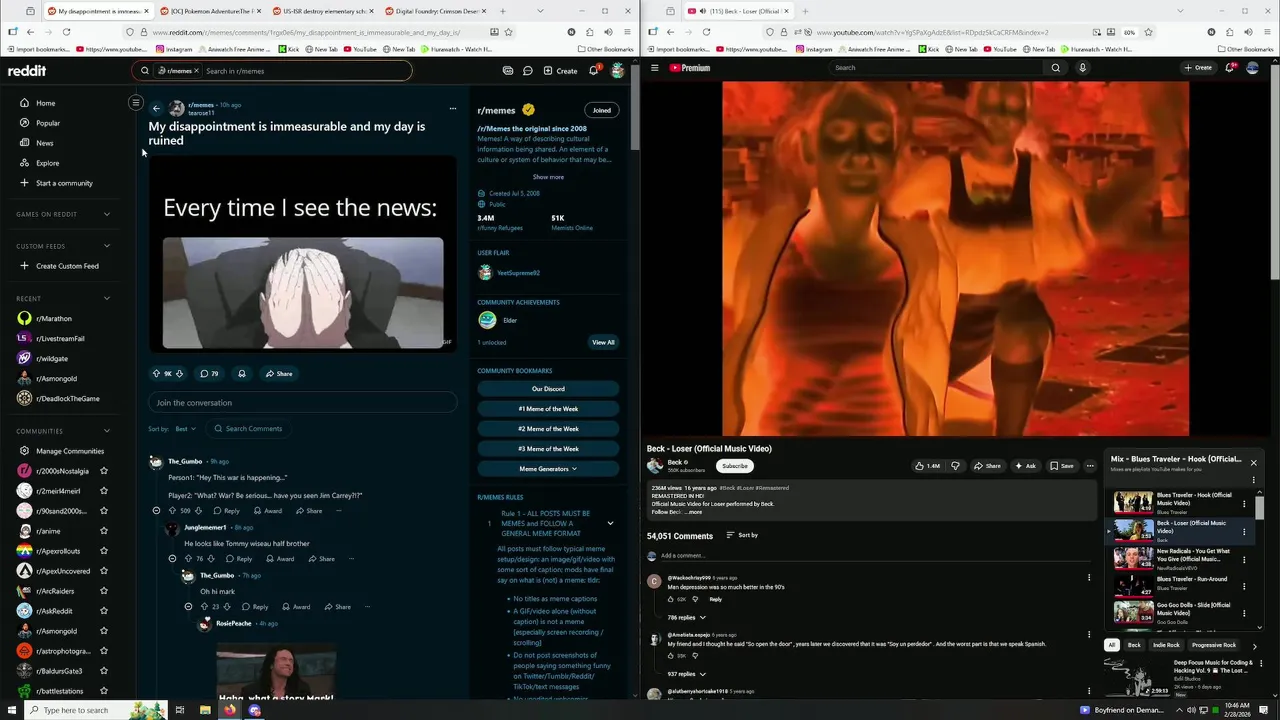This screenshot has height=720, width=1280.
Task: Open the post three-dot options menu
Action: [452, 108]
